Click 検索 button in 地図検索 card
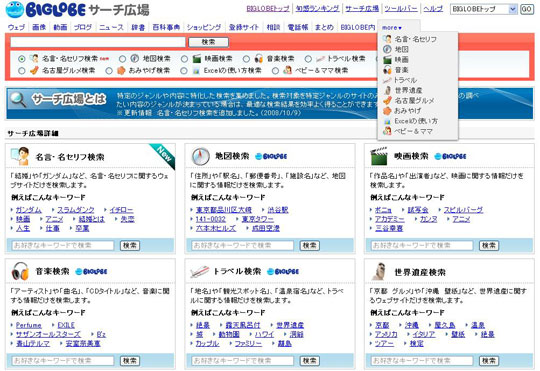The image size is (540, 371). pos(309,245)
